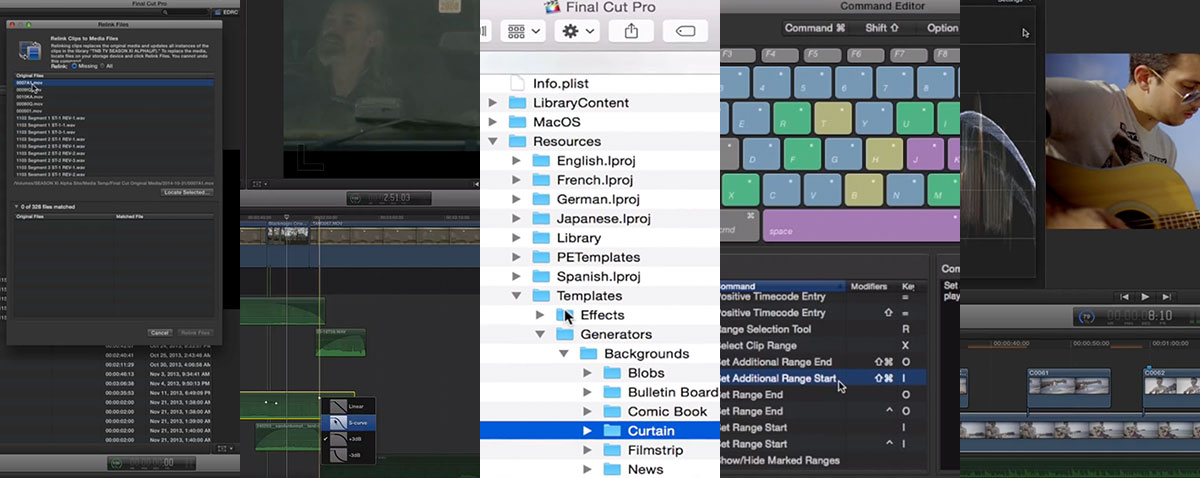Select the All relink radio button

(x=101, y=66)
